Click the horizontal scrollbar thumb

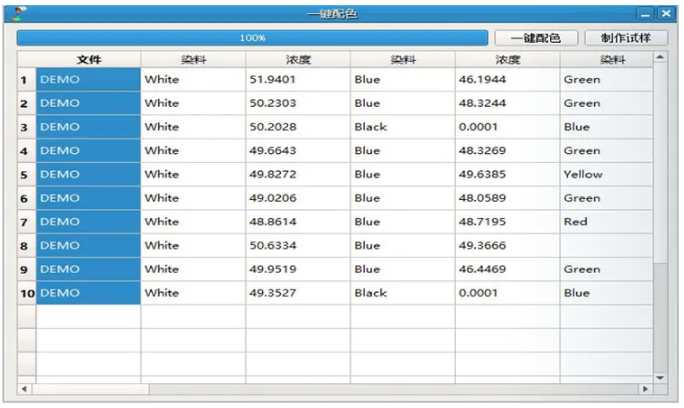91,388
